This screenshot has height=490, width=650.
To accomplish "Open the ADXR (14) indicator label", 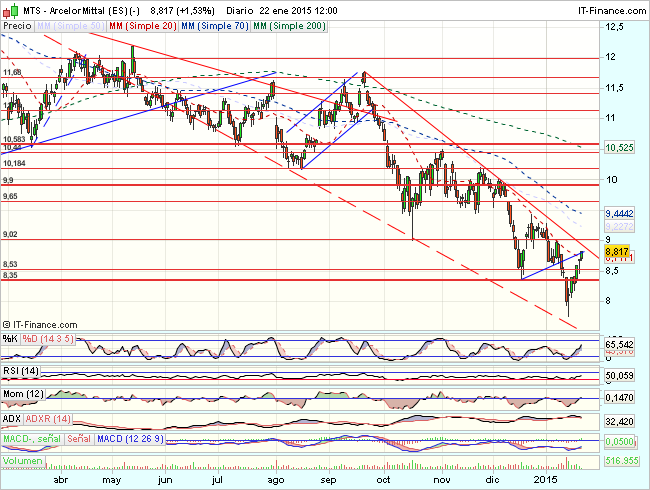I will 47,417.
